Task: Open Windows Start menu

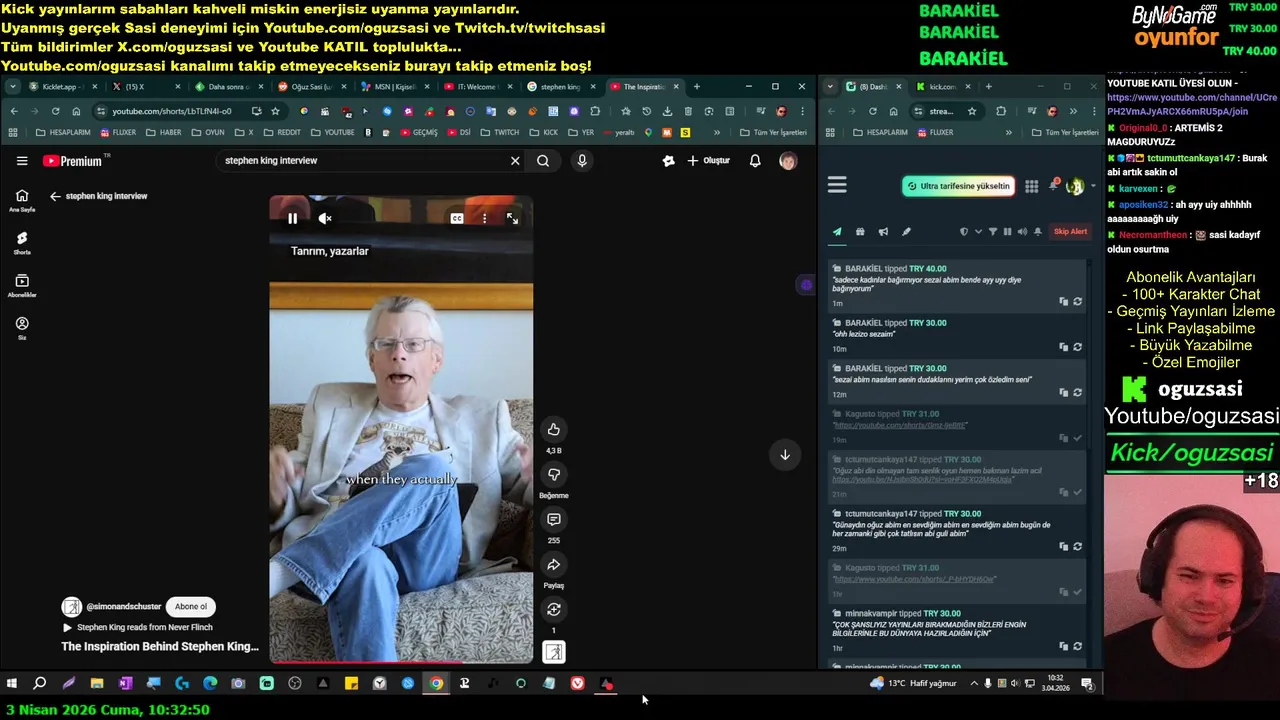Action: [x=12, y=684]
